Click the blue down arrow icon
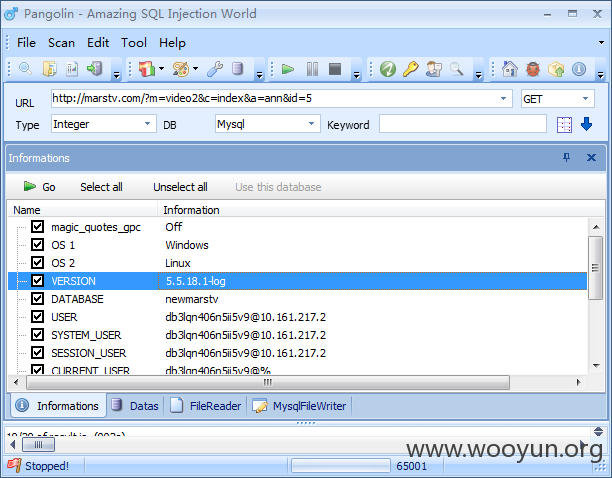 (x=587, y=124)
